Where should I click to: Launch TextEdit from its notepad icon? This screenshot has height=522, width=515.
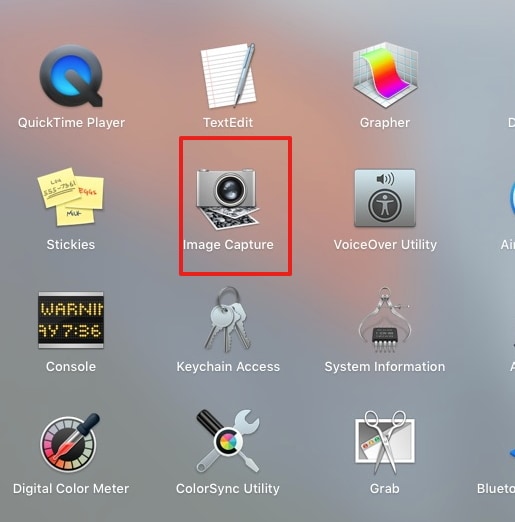click(x=228, y=75)
